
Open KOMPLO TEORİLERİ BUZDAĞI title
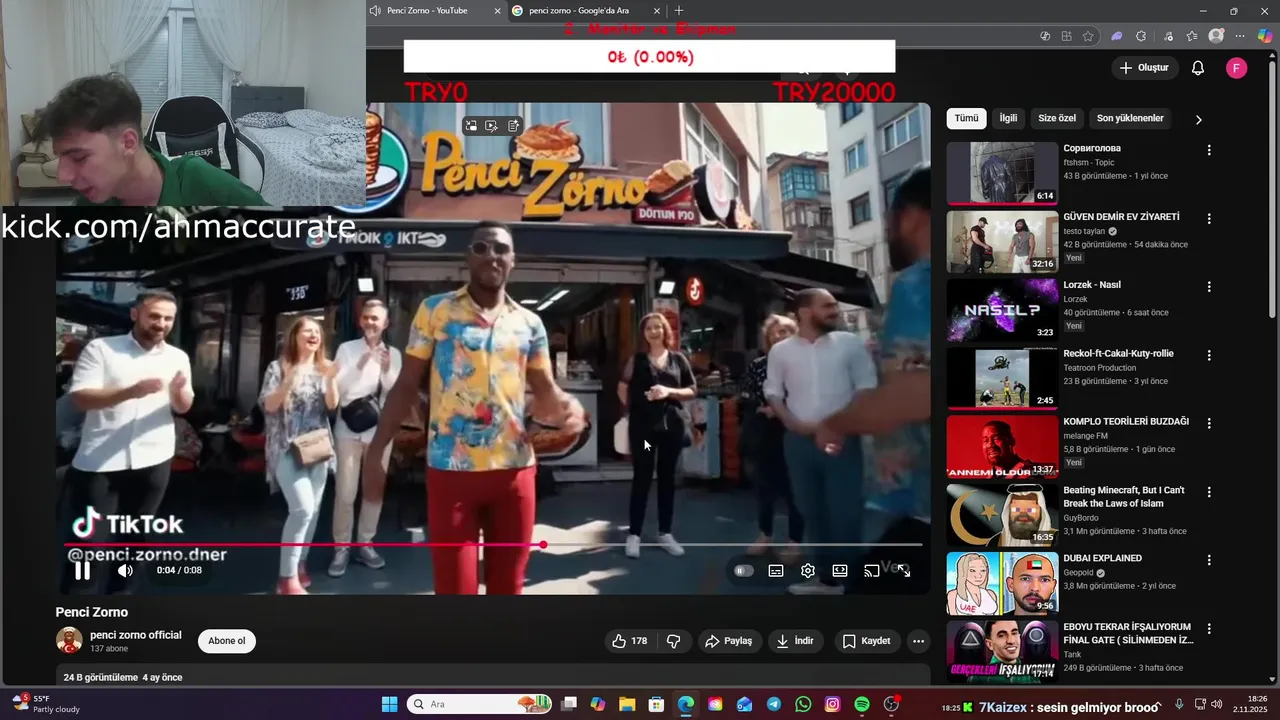1126,422
